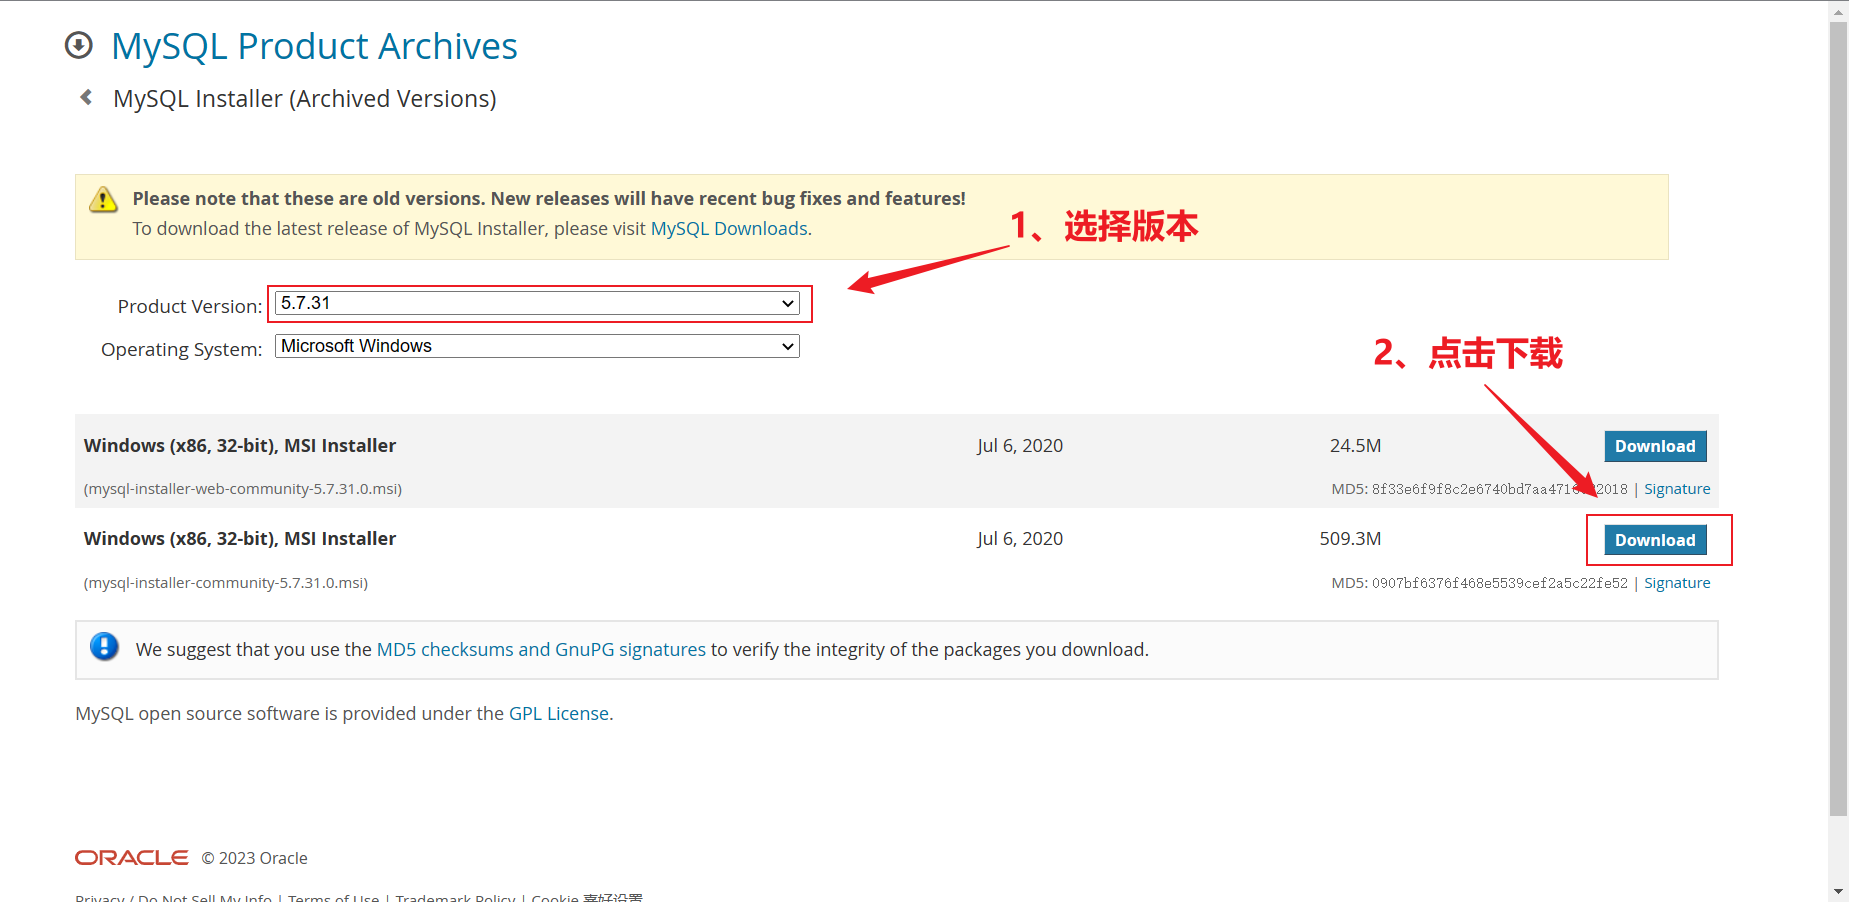Screen dimensions: 1849x902
Task: Open Signature link for mysql-installer-community-5.7.31.0.msi
Action: (x=1677, y=583)
